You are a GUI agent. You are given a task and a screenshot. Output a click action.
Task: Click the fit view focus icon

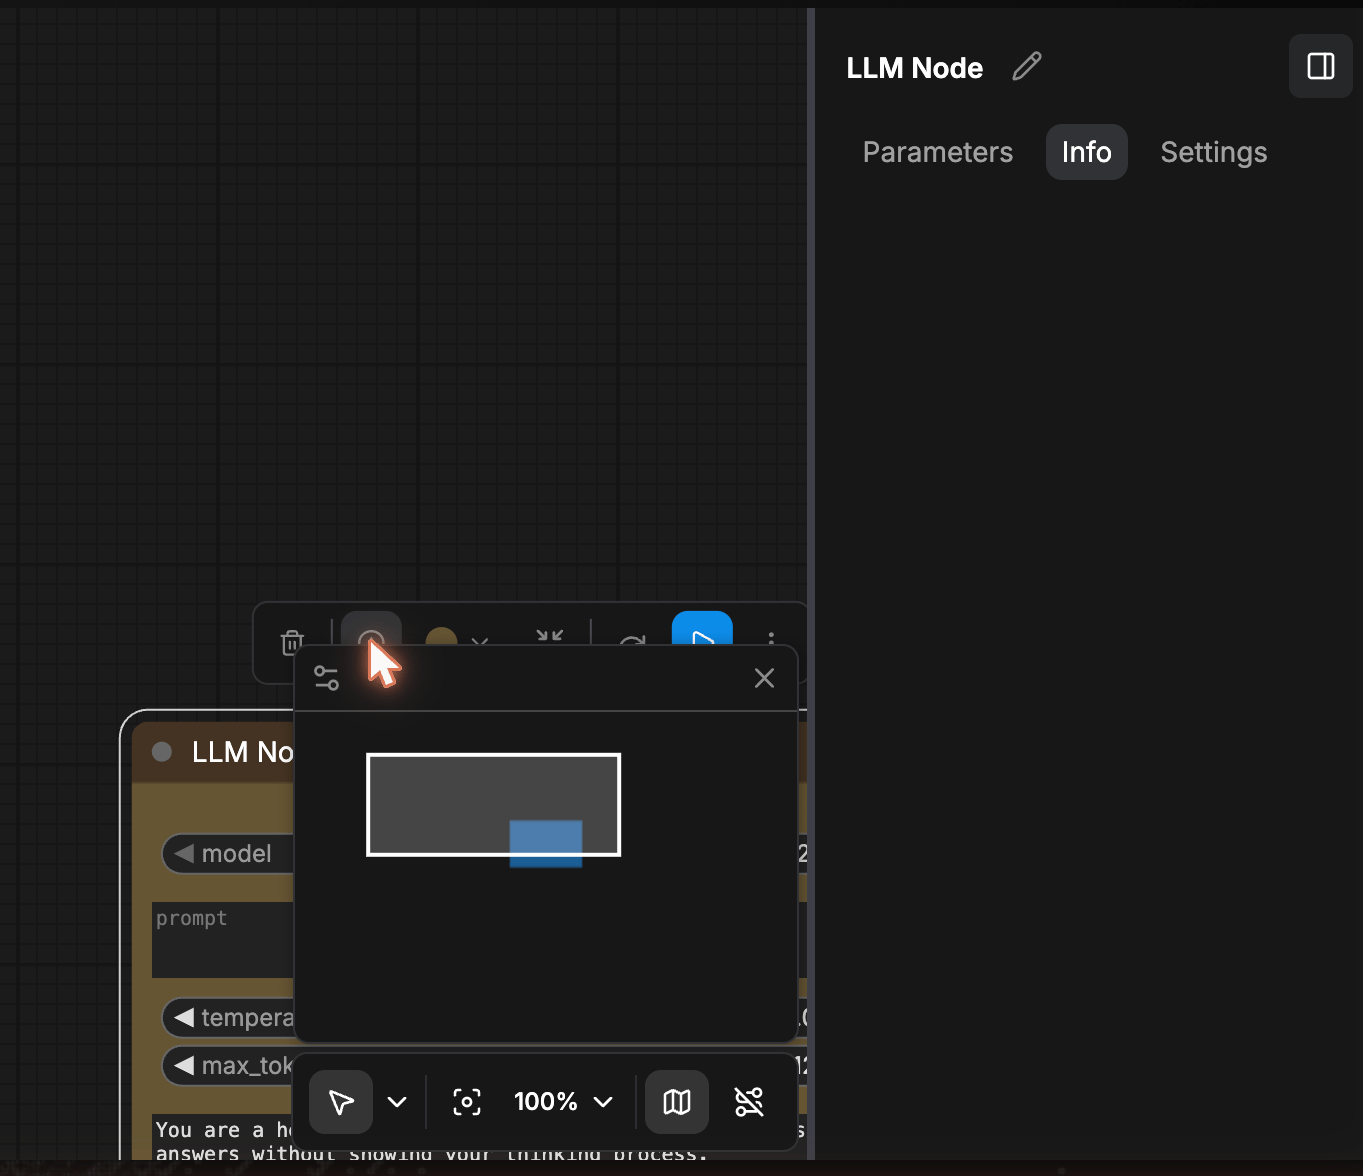click(x=467, y=1102)
